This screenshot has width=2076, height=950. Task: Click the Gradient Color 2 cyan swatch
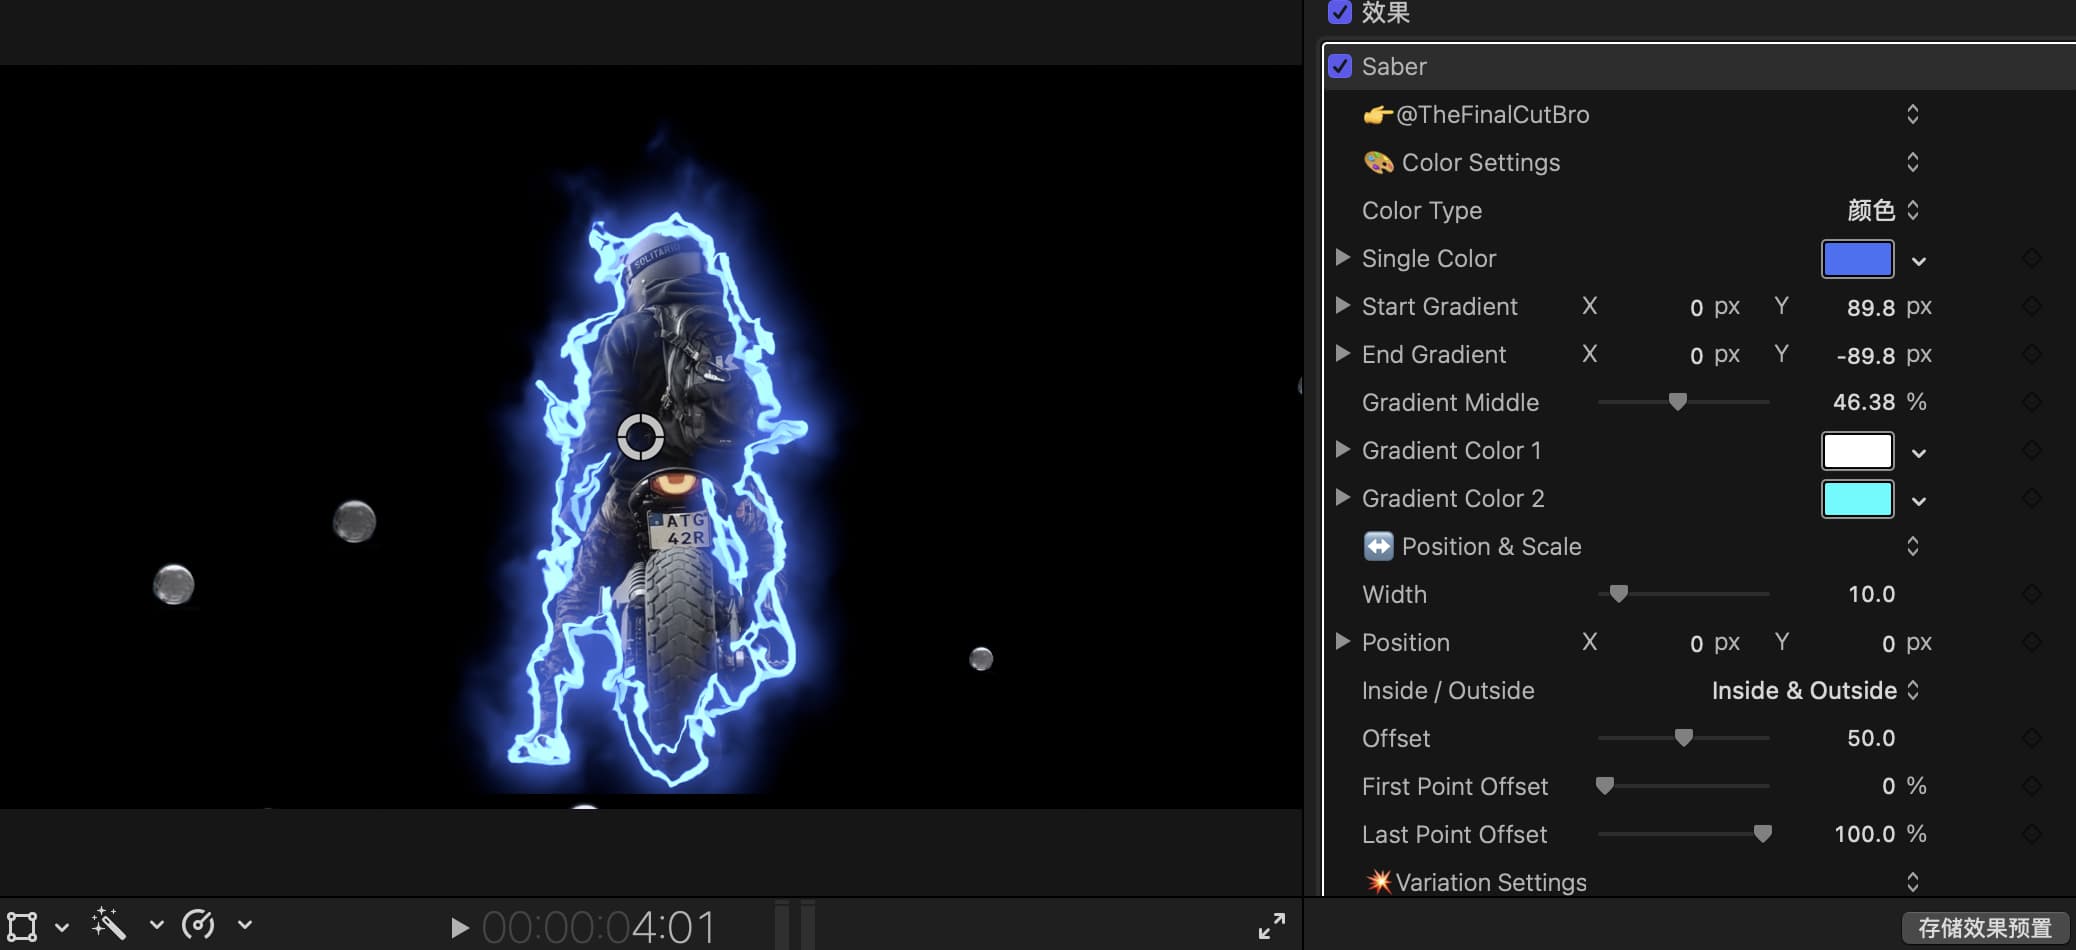point(1857,498)
